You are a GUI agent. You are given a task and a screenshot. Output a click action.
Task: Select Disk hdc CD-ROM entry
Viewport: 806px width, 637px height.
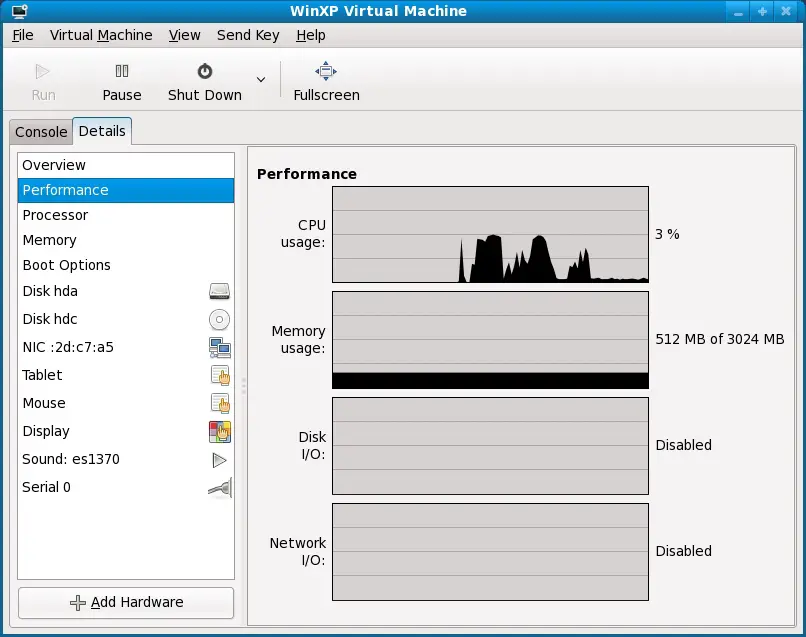(x=126, y=319)
